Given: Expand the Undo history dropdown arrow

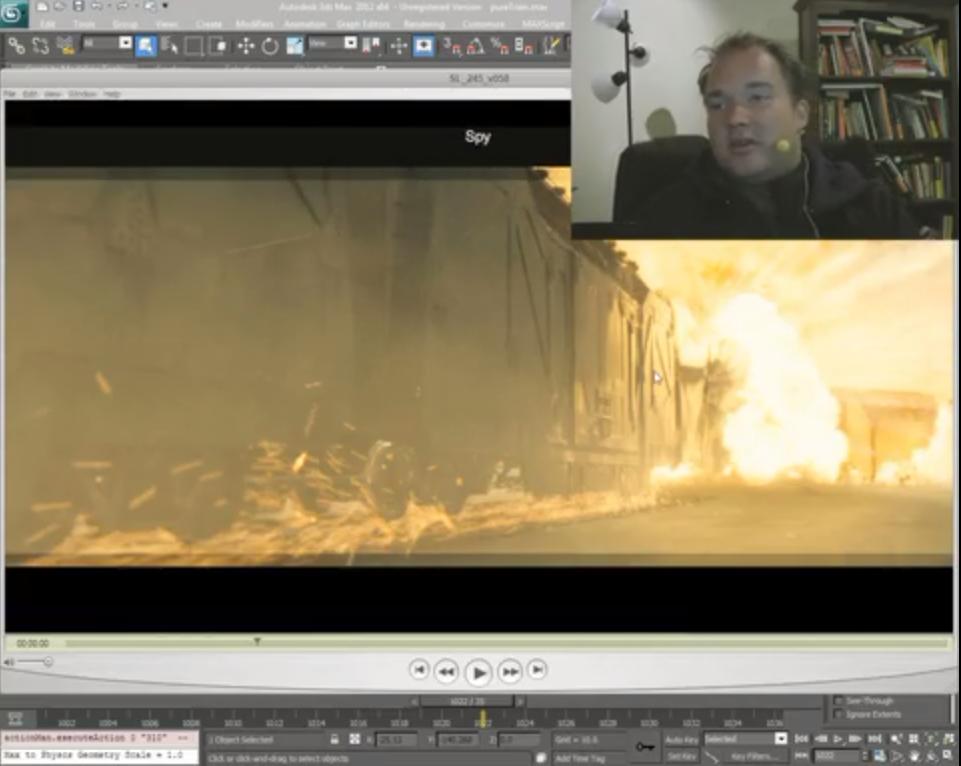Looking at the screenshot, I should pyautogui.click(x=110, y=7).
